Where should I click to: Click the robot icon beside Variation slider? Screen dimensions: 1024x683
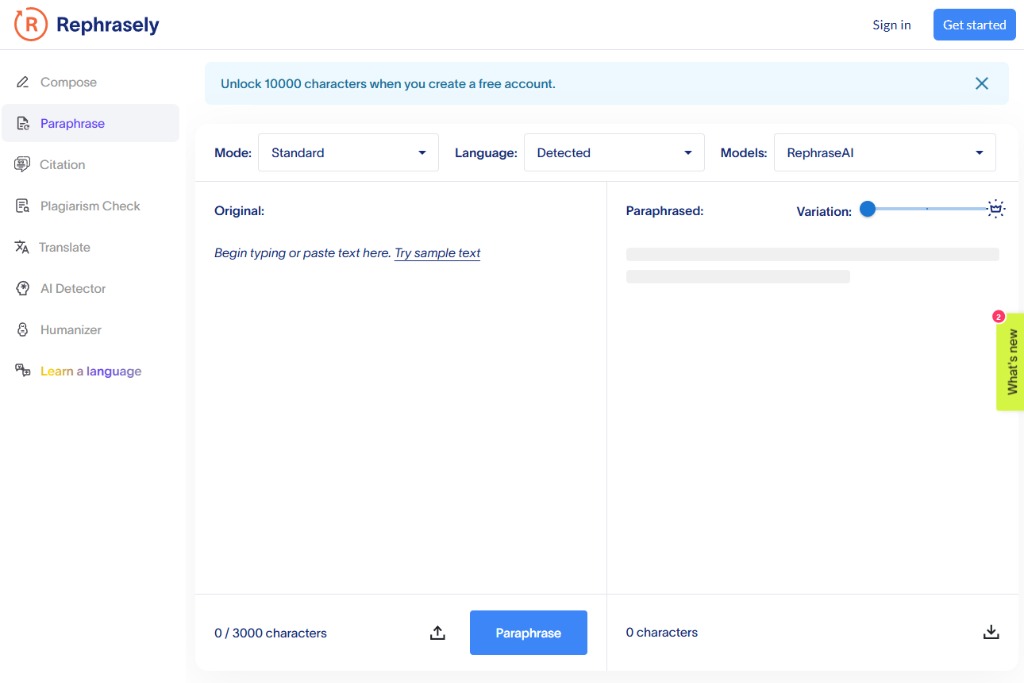[995, 209]
